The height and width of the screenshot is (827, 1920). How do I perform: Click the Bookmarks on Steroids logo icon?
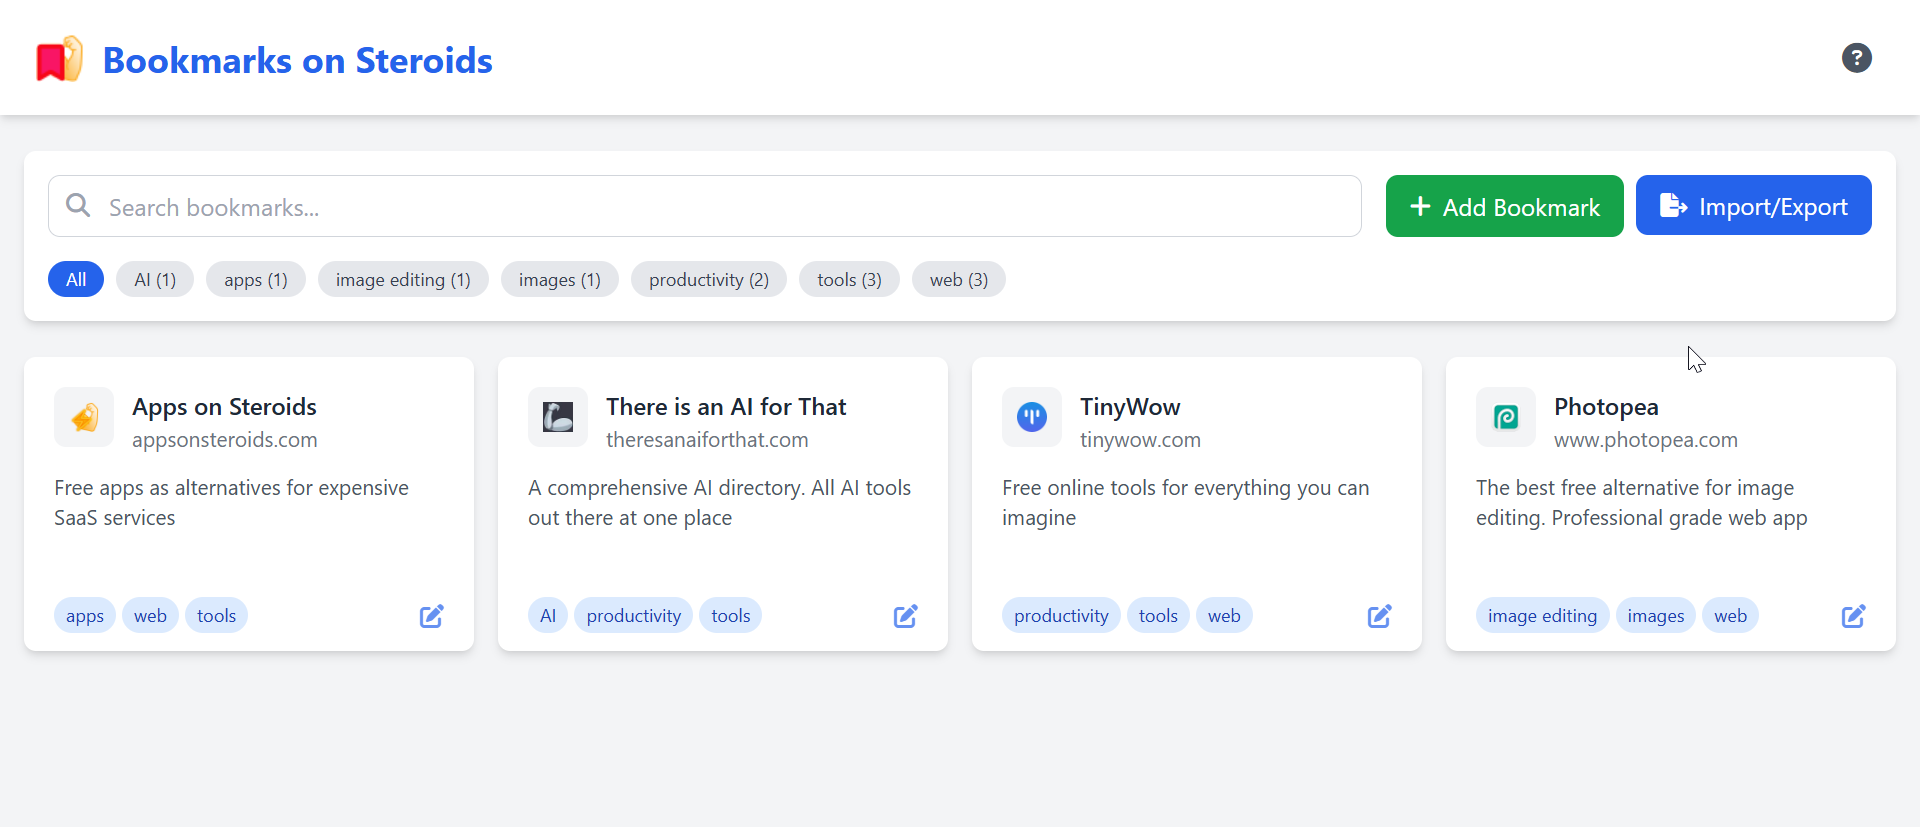point(59,59)
